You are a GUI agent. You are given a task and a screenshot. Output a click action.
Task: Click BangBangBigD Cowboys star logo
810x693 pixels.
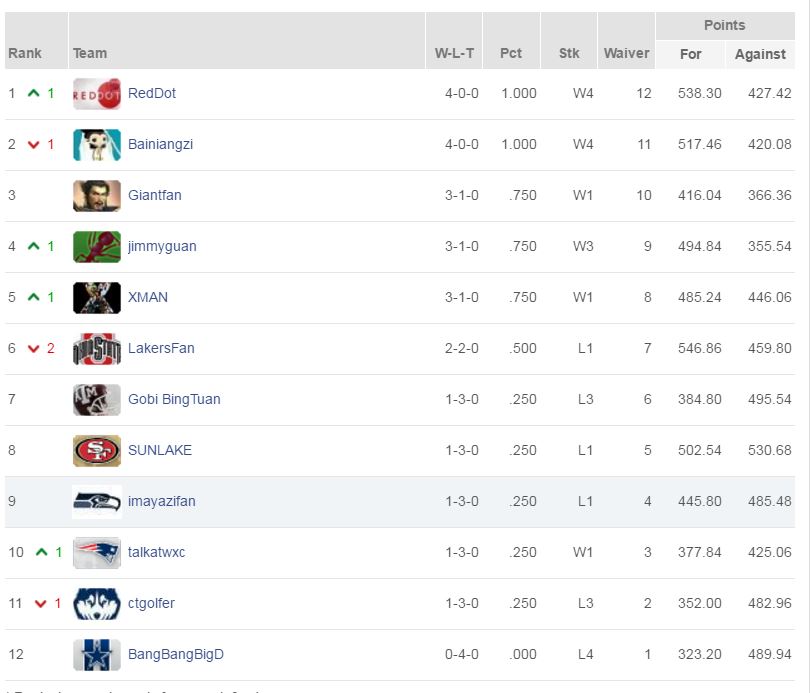point(97,655)
